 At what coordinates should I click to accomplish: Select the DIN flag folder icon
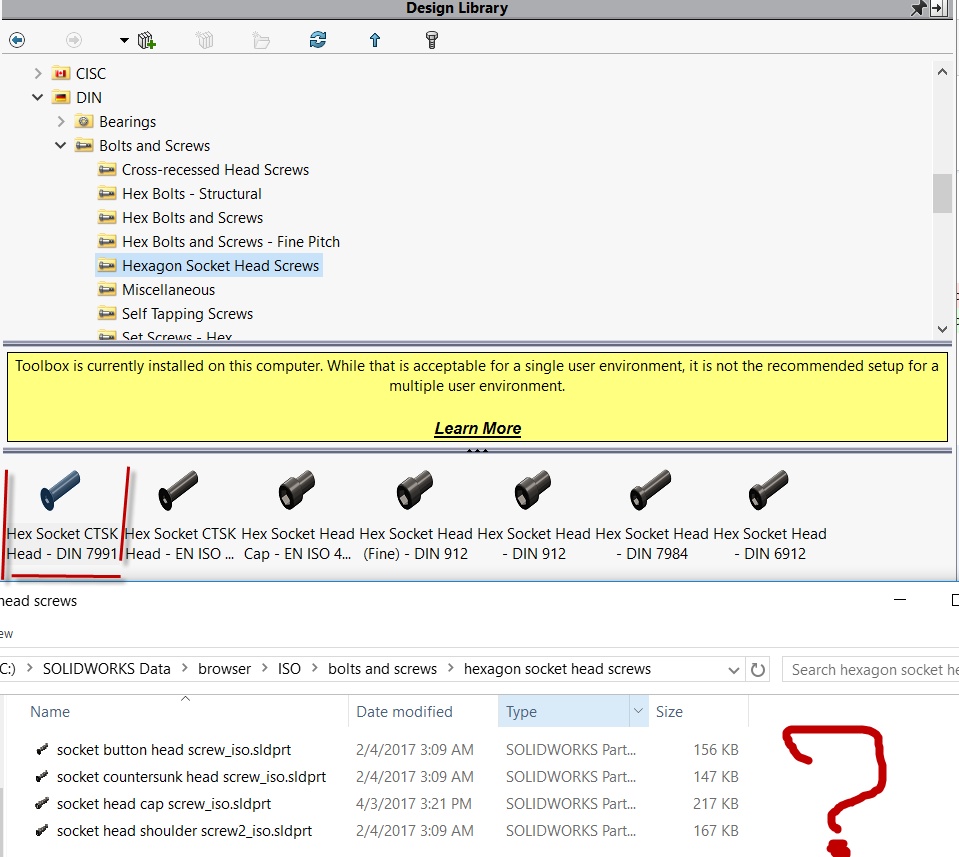[61, 97]
